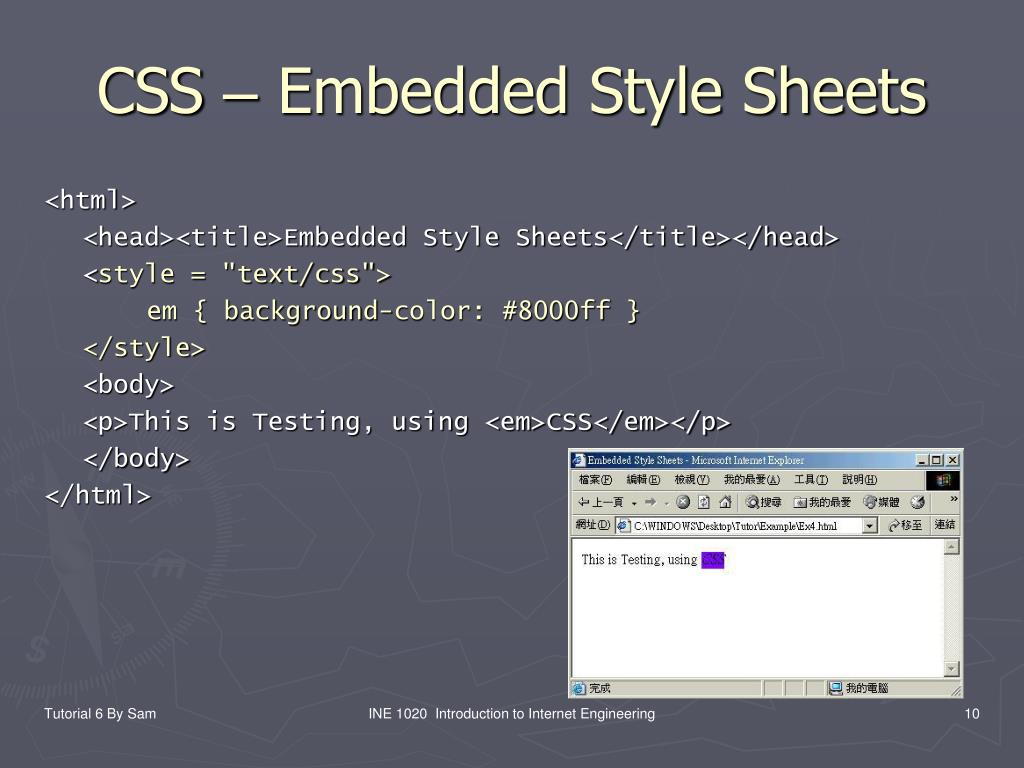Screen dimensions: 1024x768
Task: Open the Back button history dropdown
Action: point(634,502)
